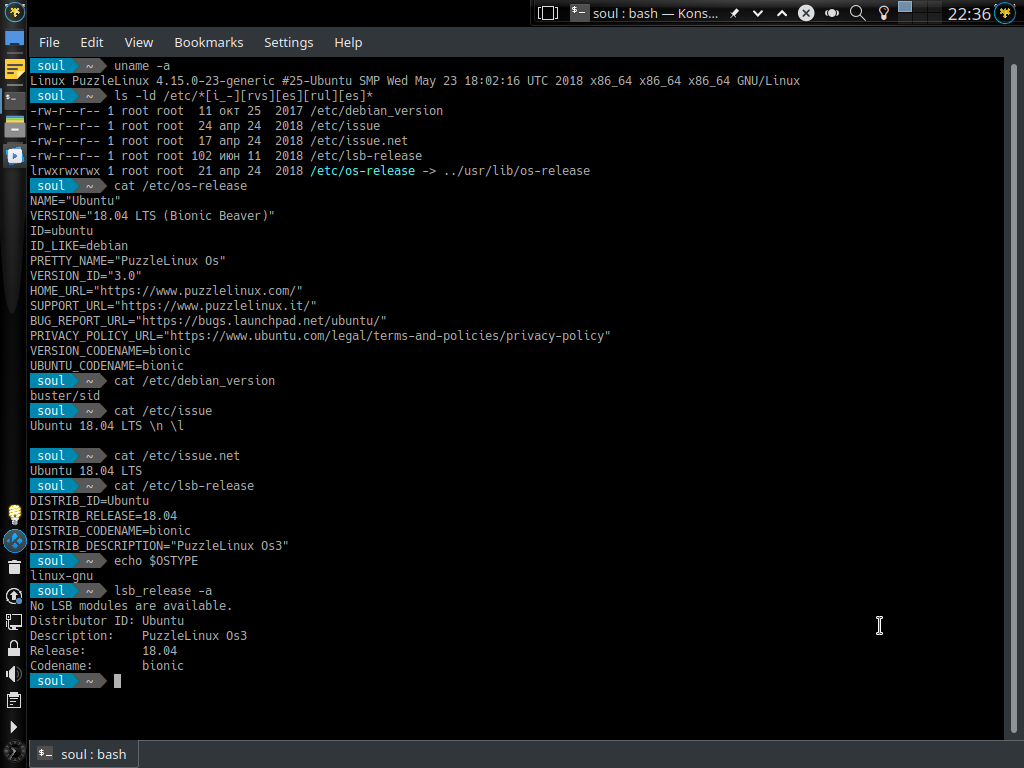Screen dimensions: 1024x768
Task: Open the yellow sticky notes app
Action: pos(14,69)
